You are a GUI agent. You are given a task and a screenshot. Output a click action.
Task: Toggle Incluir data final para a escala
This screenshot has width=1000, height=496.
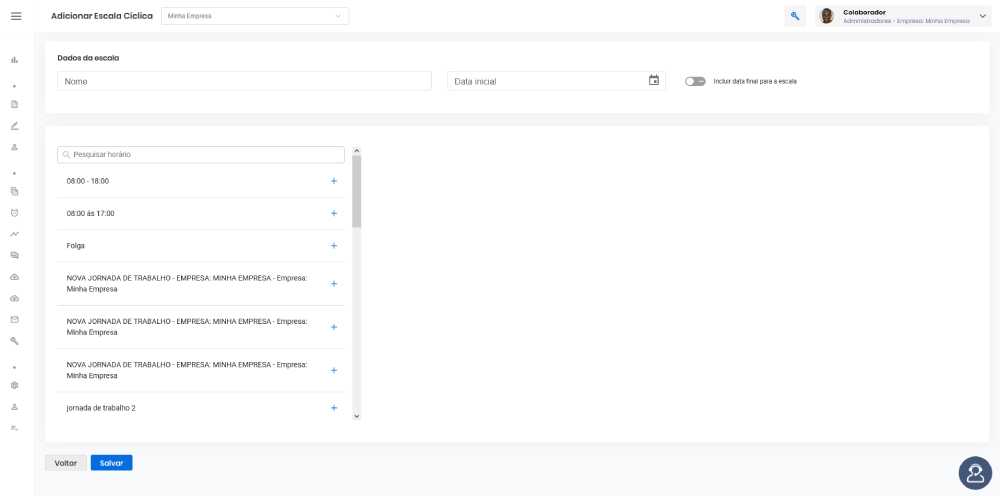tap(695, 82)
